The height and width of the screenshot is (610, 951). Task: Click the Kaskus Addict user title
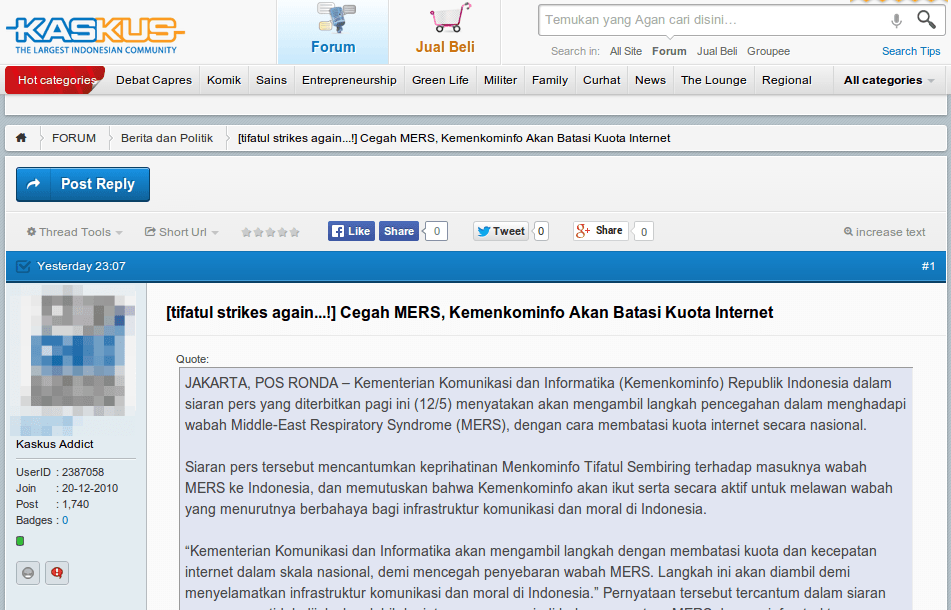[x=55, y=444]
